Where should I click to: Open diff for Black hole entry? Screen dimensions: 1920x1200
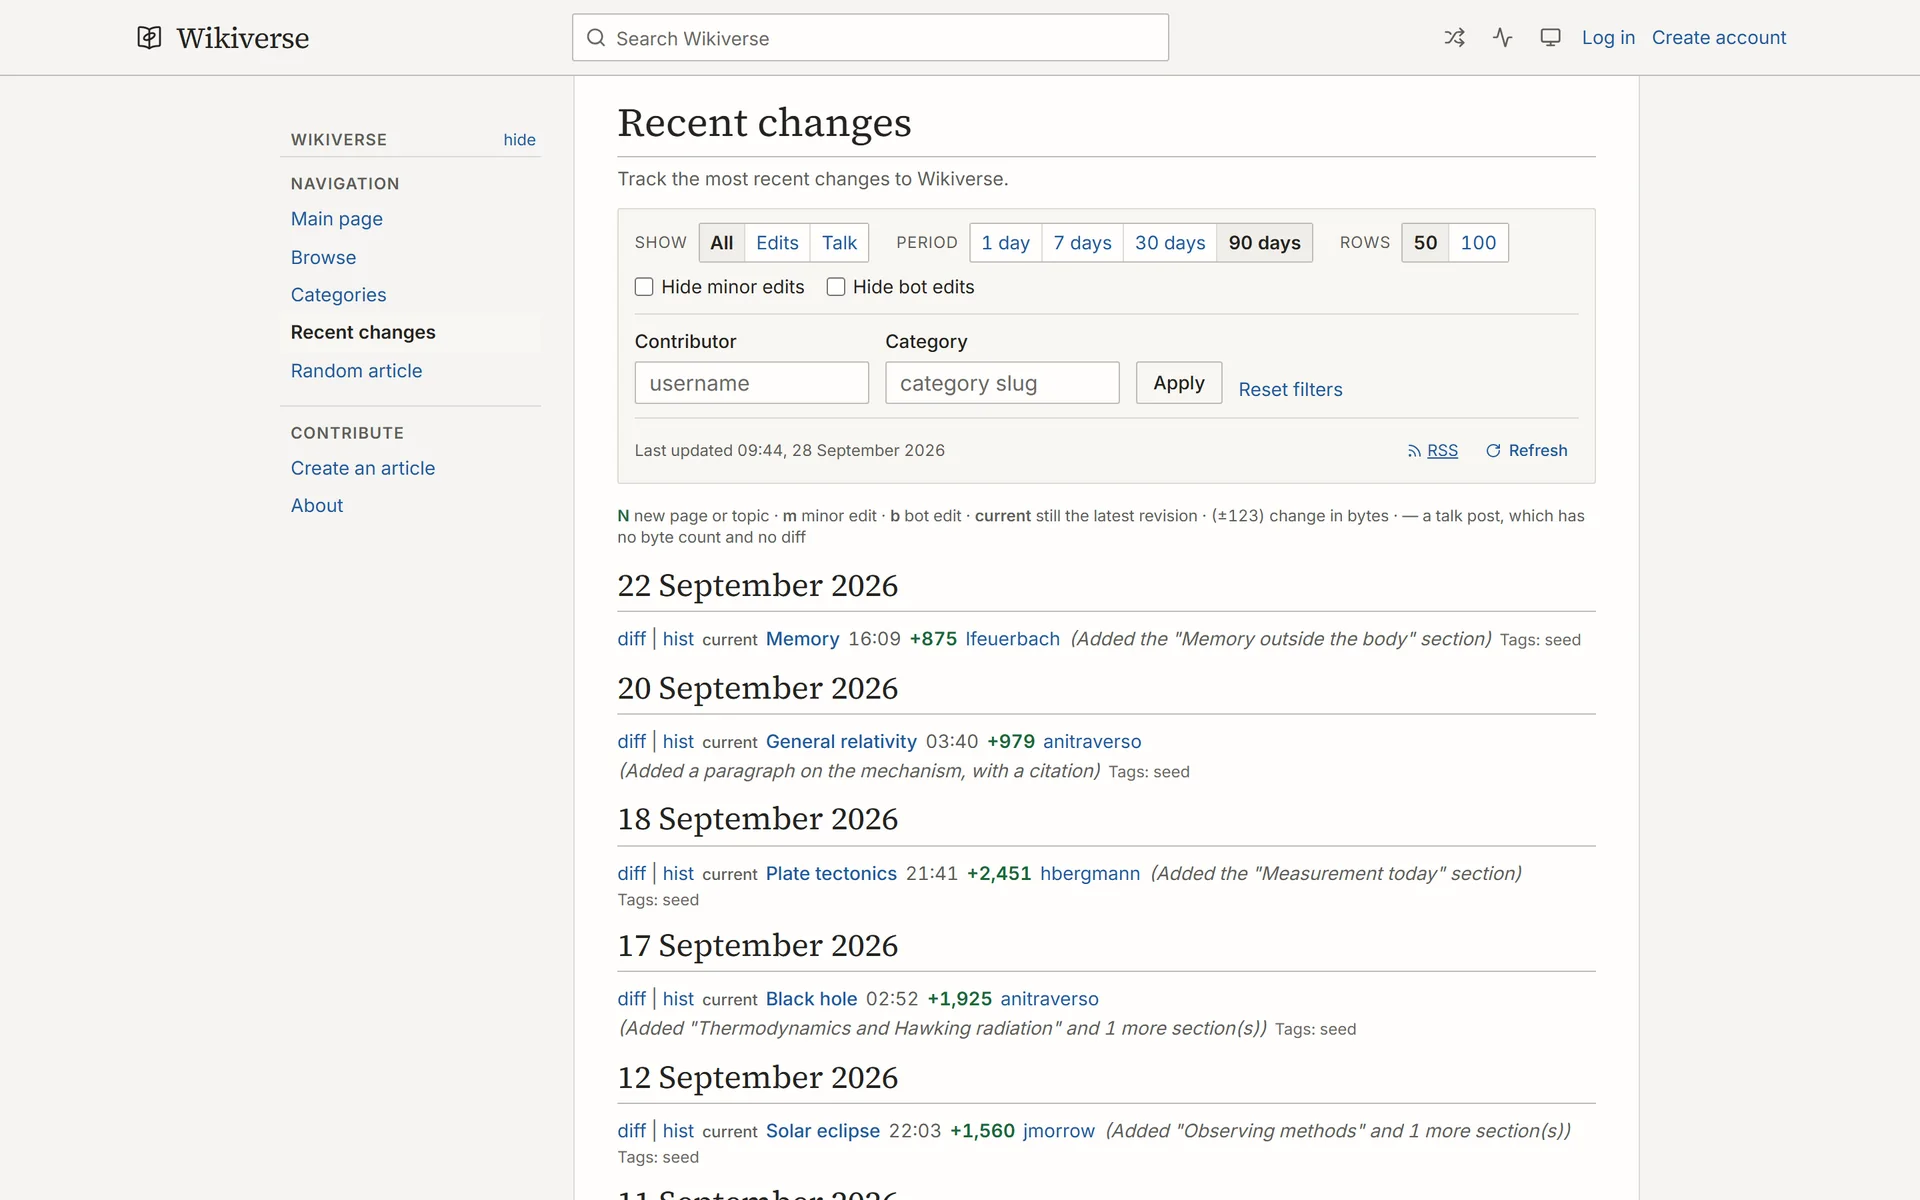(631, 999)
